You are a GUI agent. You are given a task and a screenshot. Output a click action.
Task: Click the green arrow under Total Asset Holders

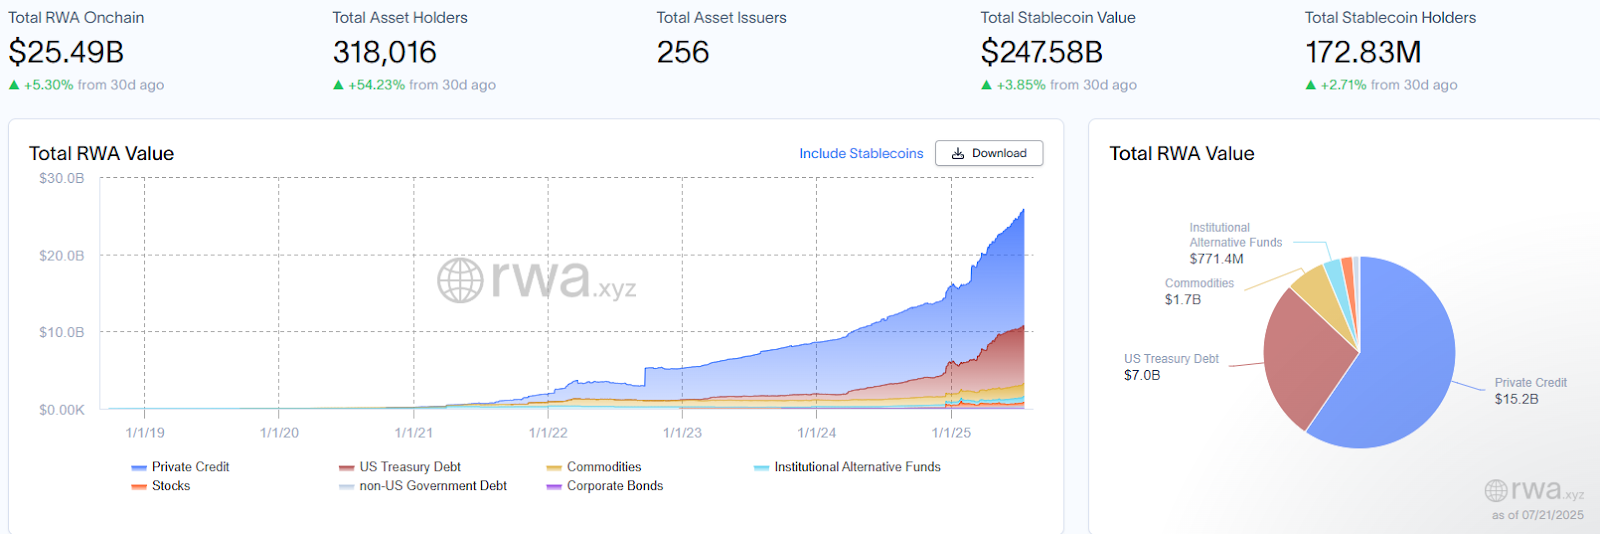(338, 85)
